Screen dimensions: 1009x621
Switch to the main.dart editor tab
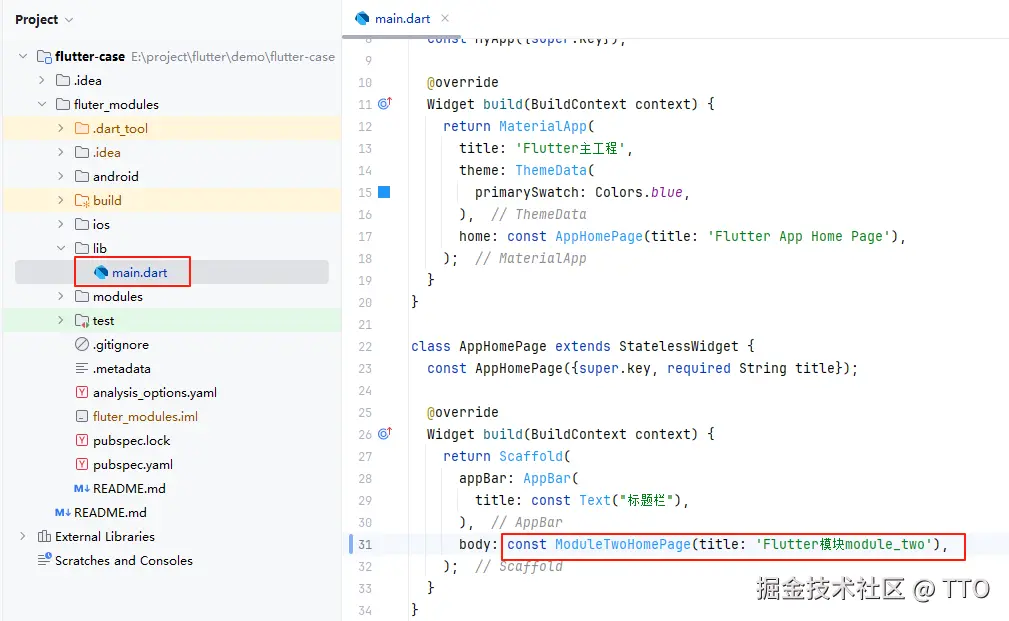pos(393,19)
